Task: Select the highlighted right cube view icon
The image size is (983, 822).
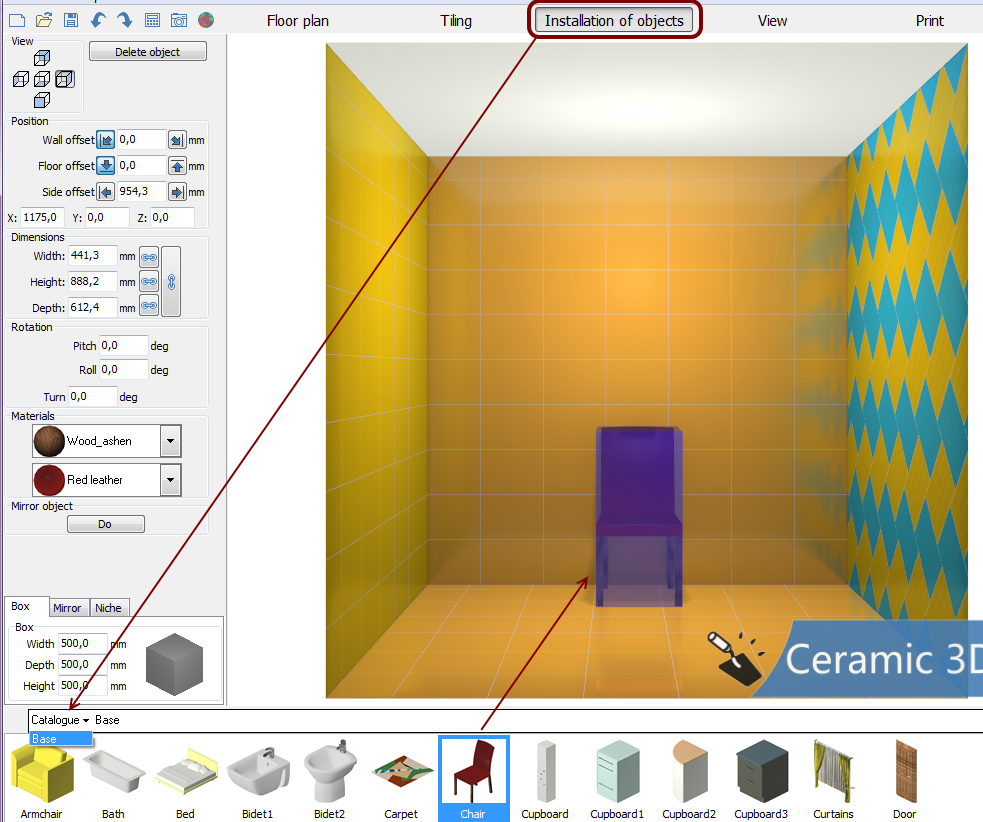Action: 65,79
